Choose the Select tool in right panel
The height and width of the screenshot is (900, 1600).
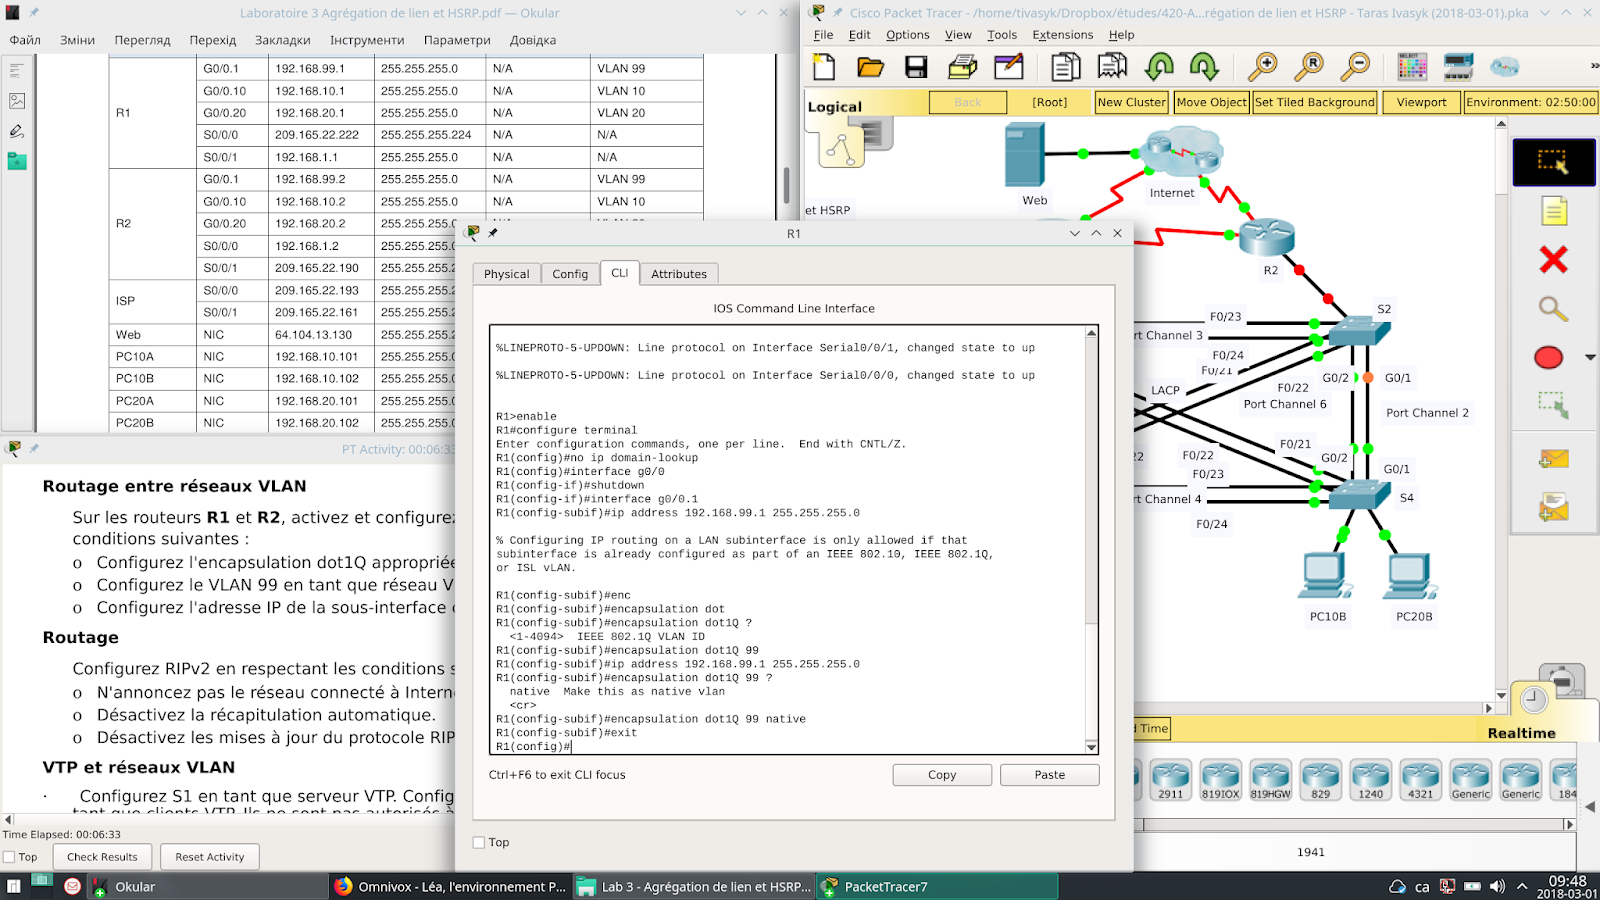click(x=1553, y=162)
